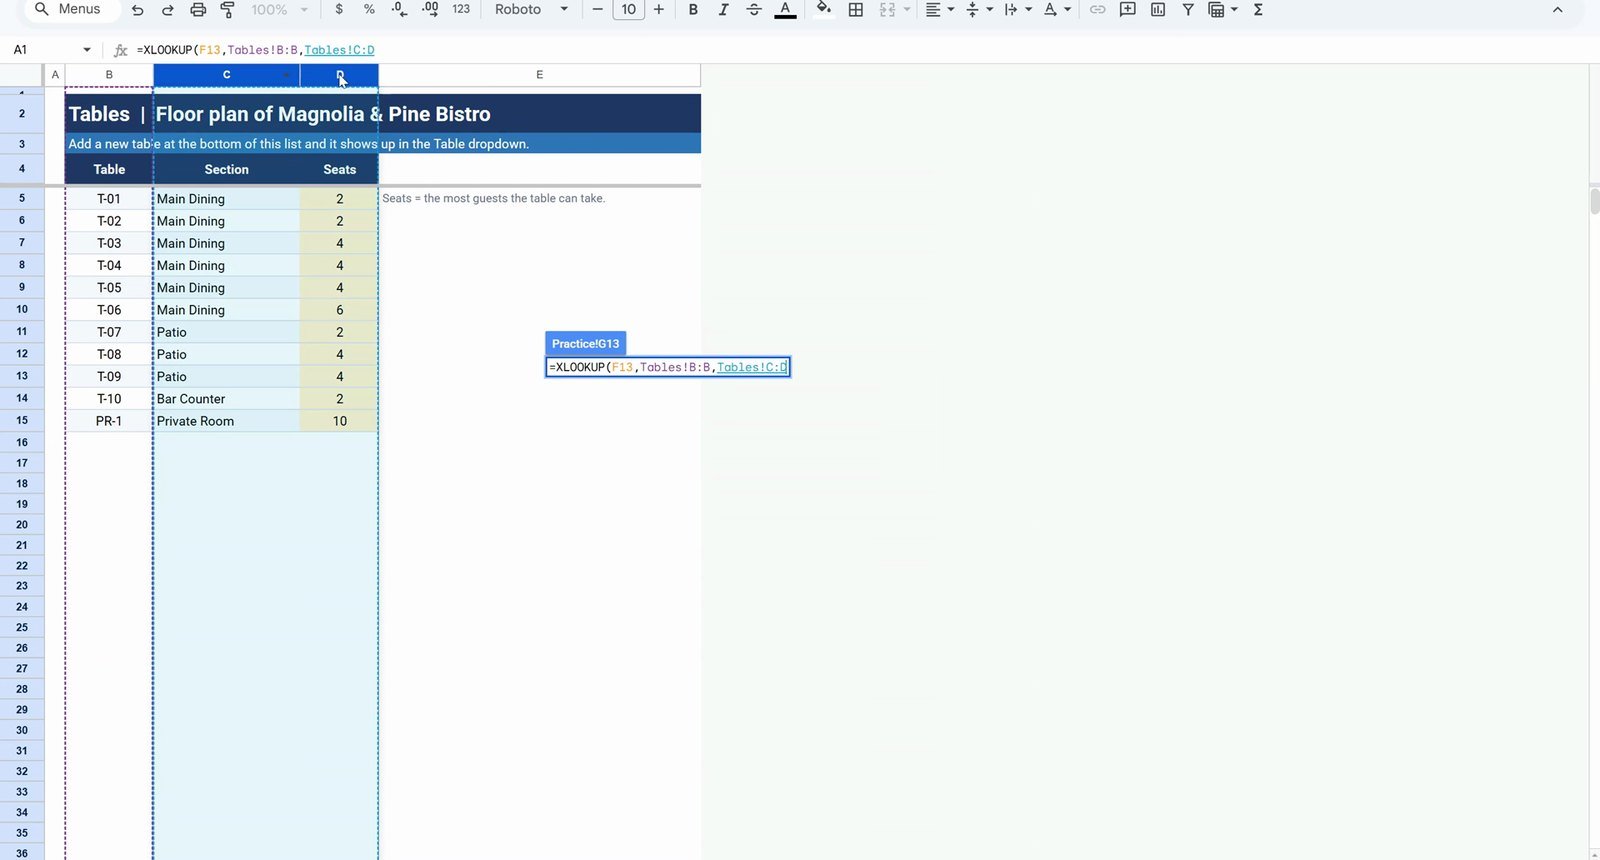Viewport: 1600px width, 860px height.
Task: Format as percent using the % icon
Action: (x=369, y=9)
